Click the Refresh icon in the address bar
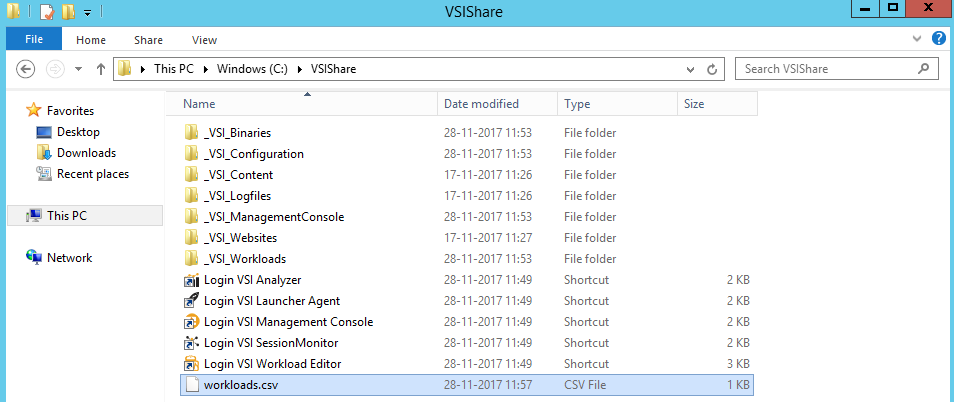 tap(711, 69)
